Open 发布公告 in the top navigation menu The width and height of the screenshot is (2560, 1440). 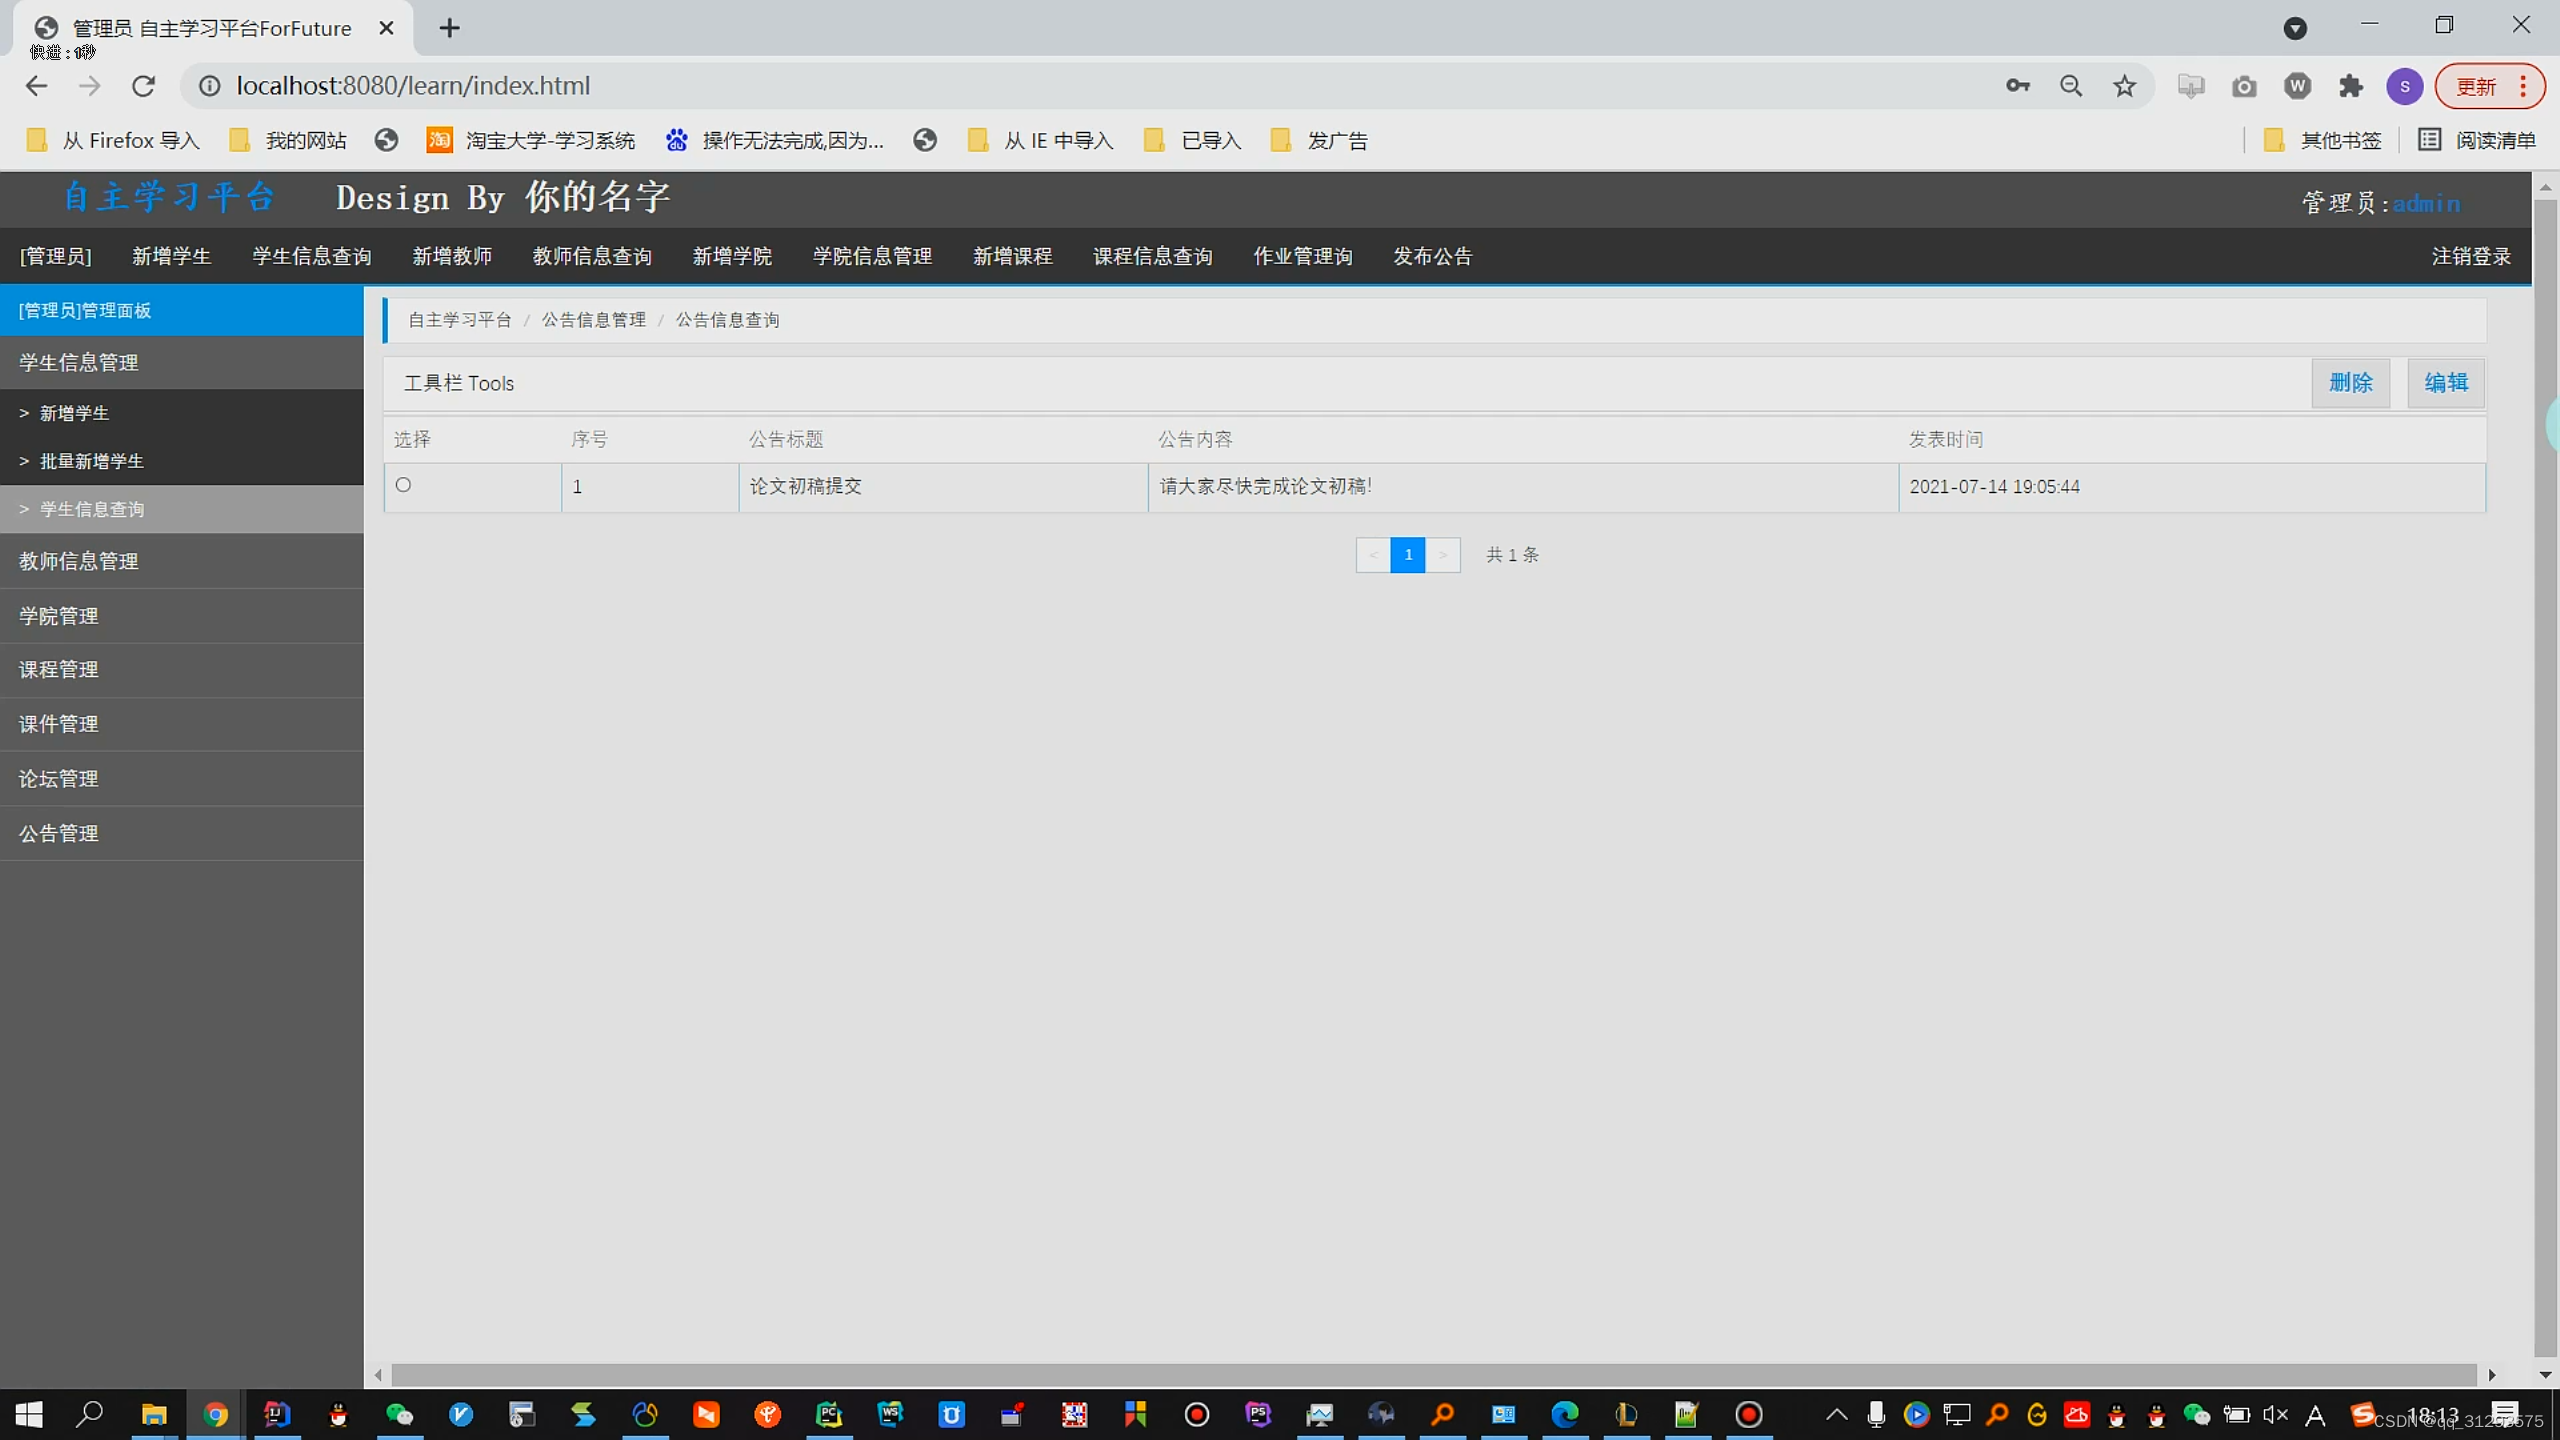point(1432,256)
